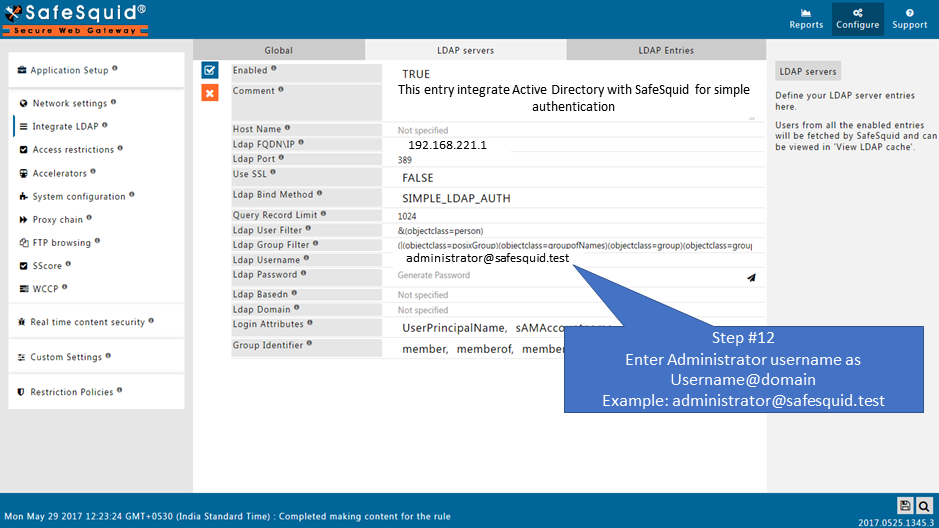Viewport: 939px width, 528px height.
Task: Click the send arrow icon beside Ldap Password
Action: click(751, 277)
